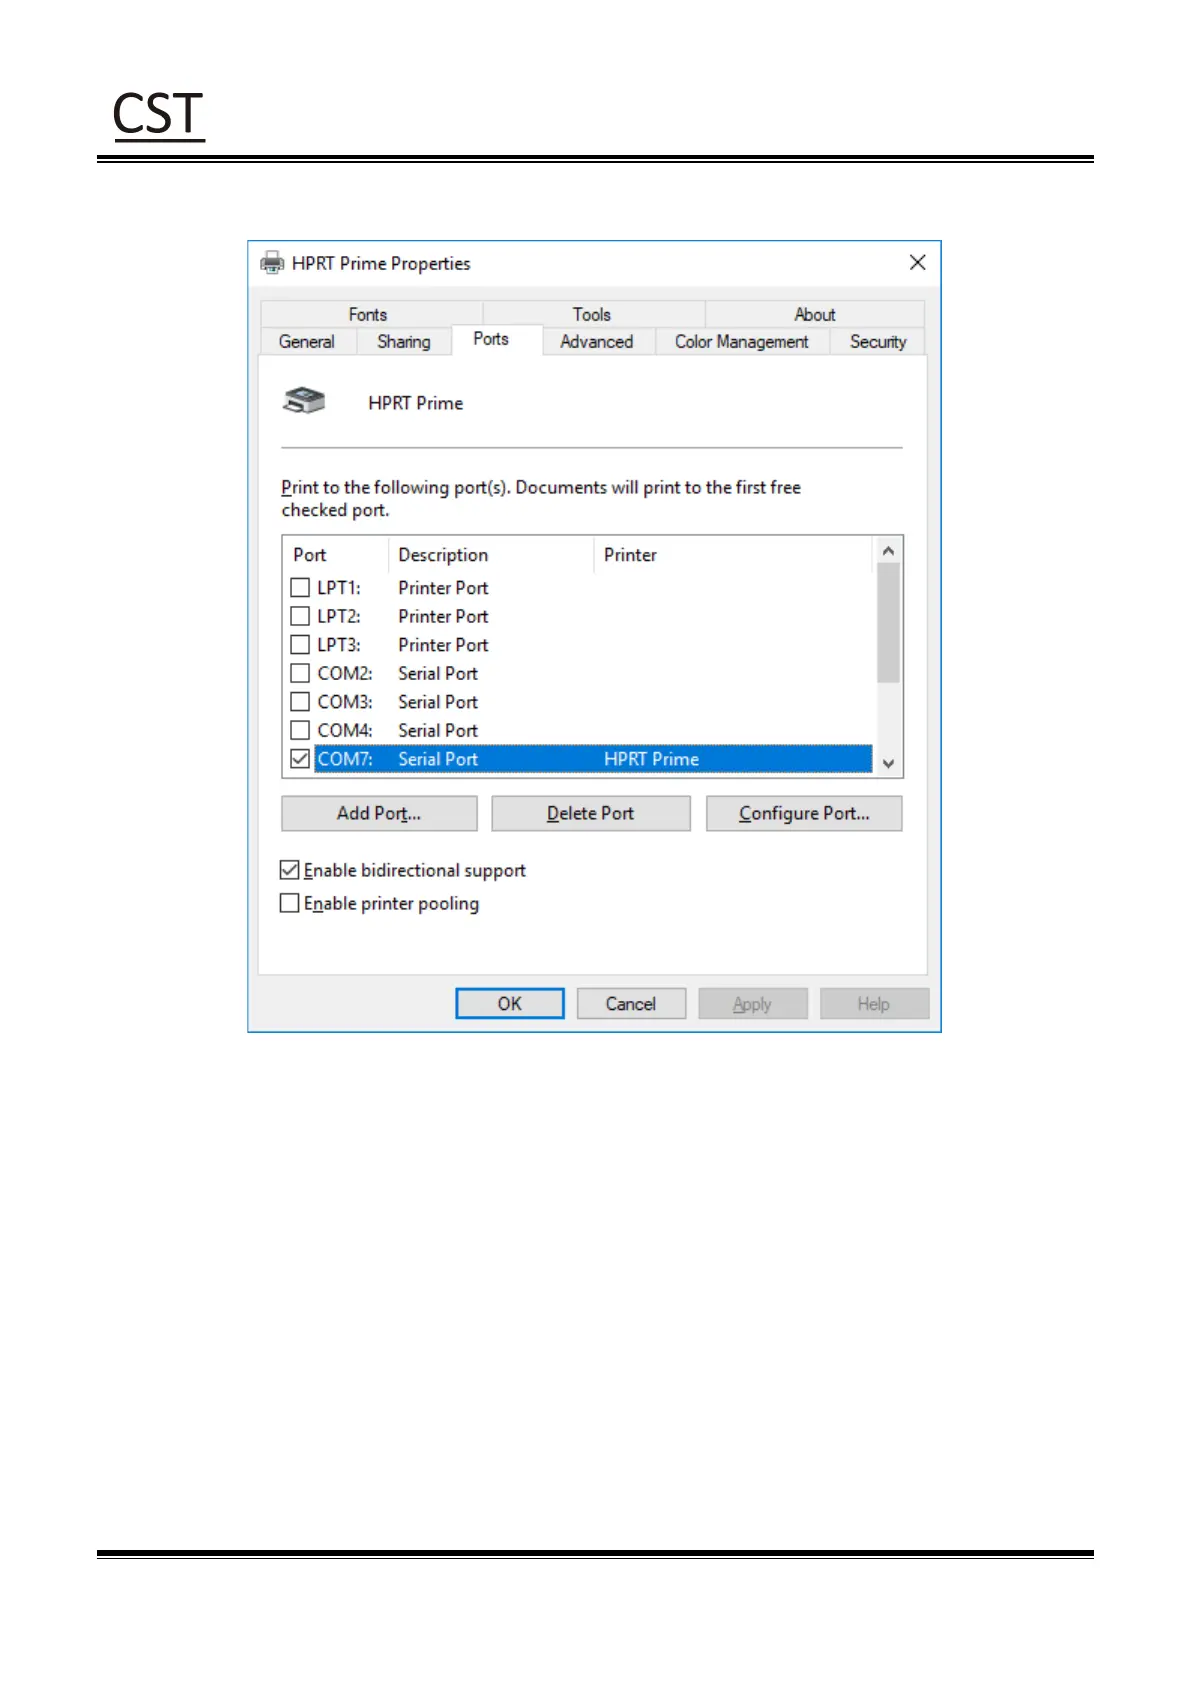Check the LPT1 port checkbox
The image size is (1191, 1684).
(300, 587)
